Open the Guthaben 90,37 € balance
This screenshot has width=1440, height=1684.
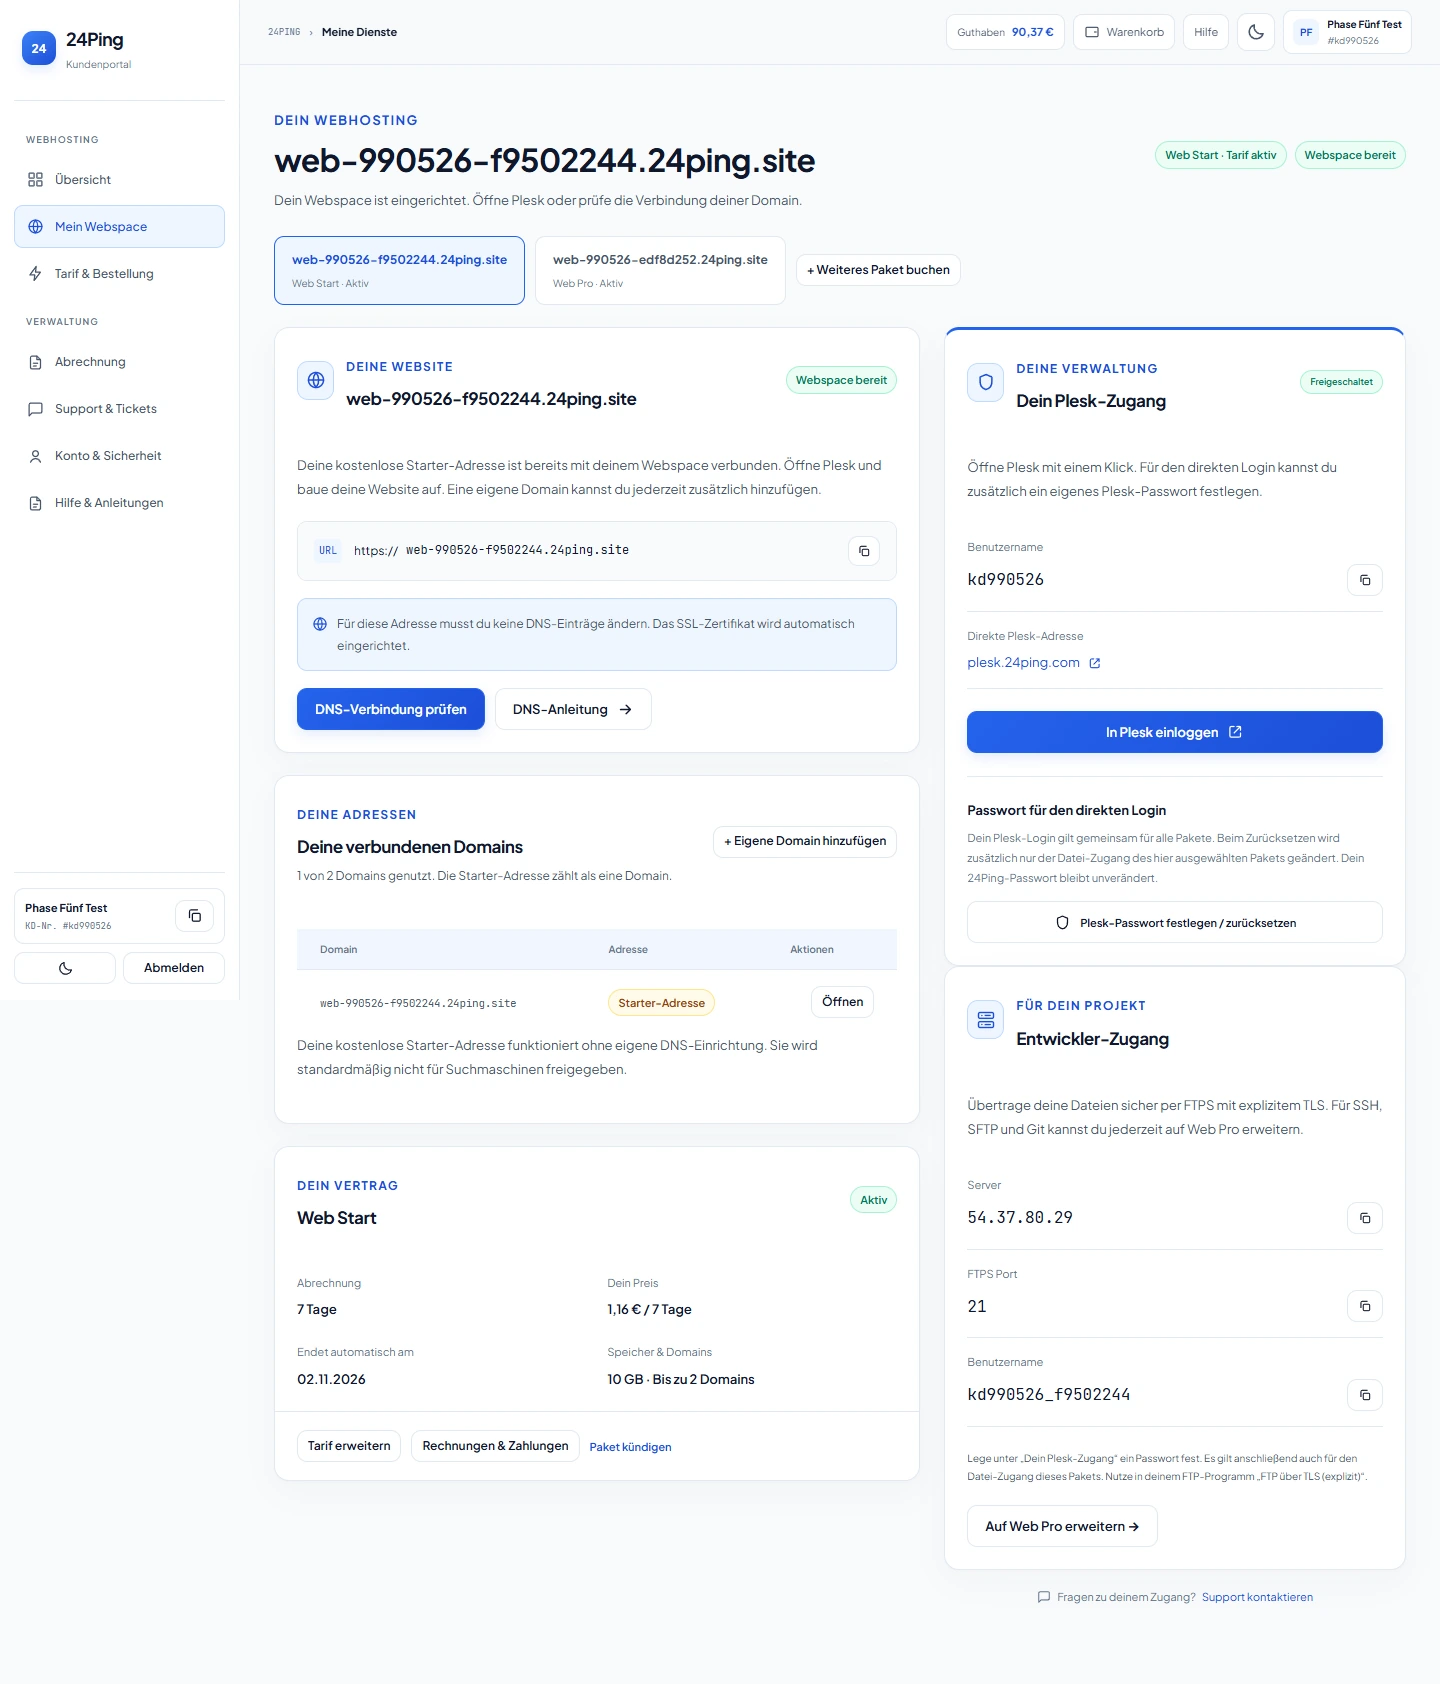(1005, 32)
